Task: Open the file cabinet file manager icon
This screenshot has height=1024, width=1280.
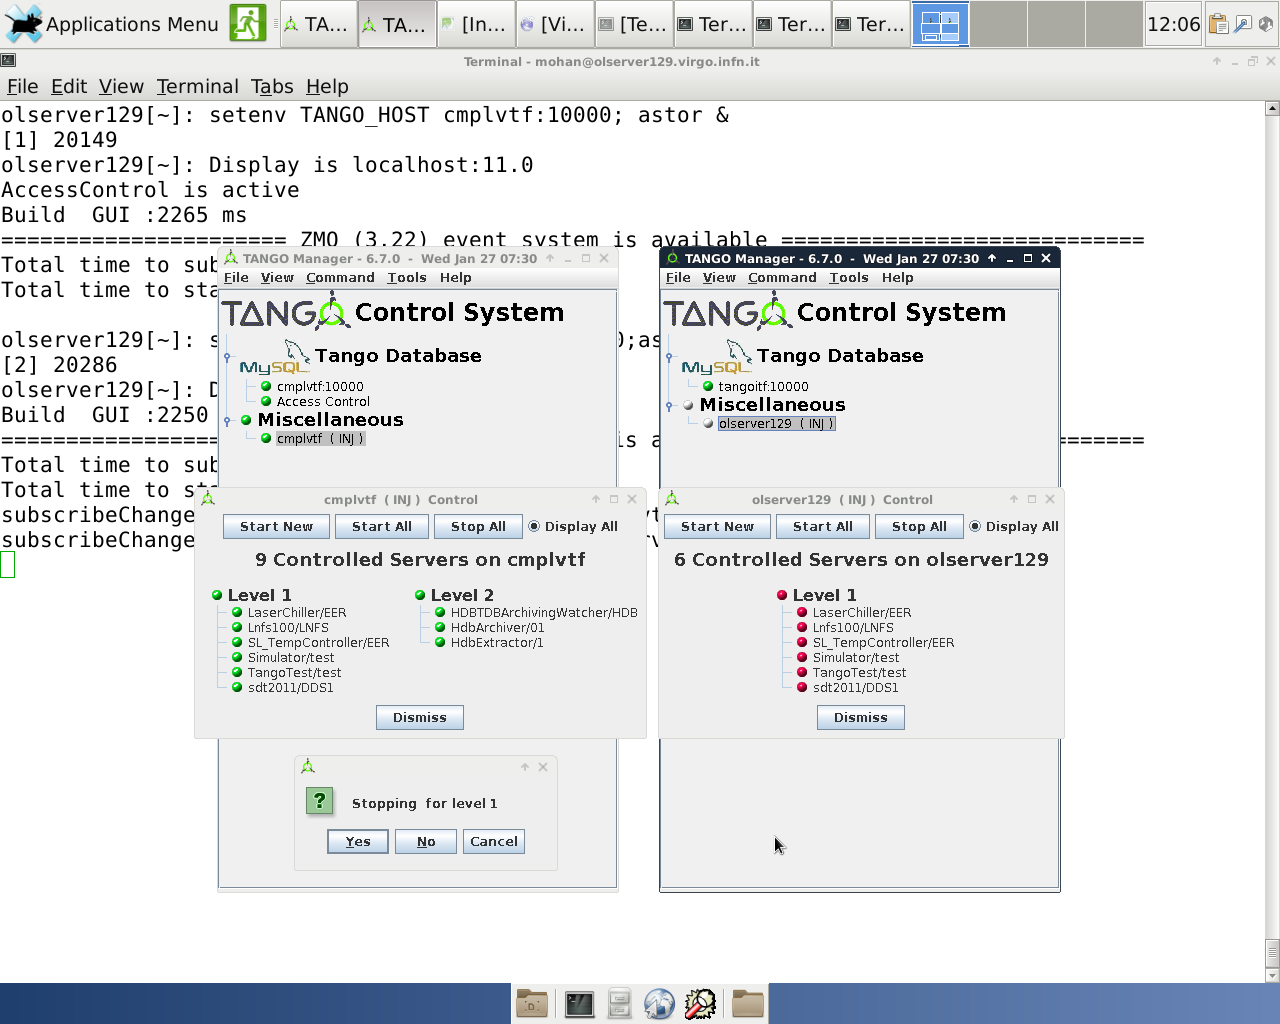Action: 620,1003
